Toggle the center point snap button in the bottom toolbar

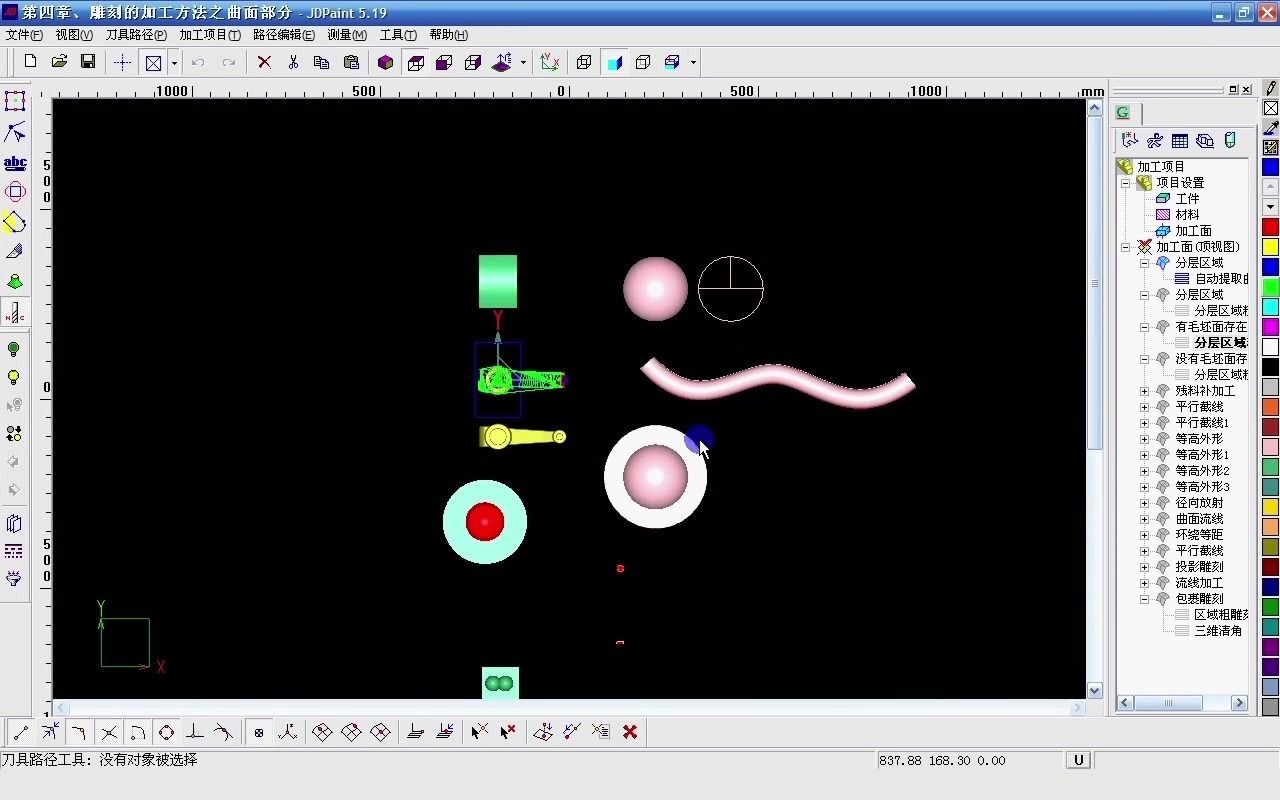[x=259, y=732]
